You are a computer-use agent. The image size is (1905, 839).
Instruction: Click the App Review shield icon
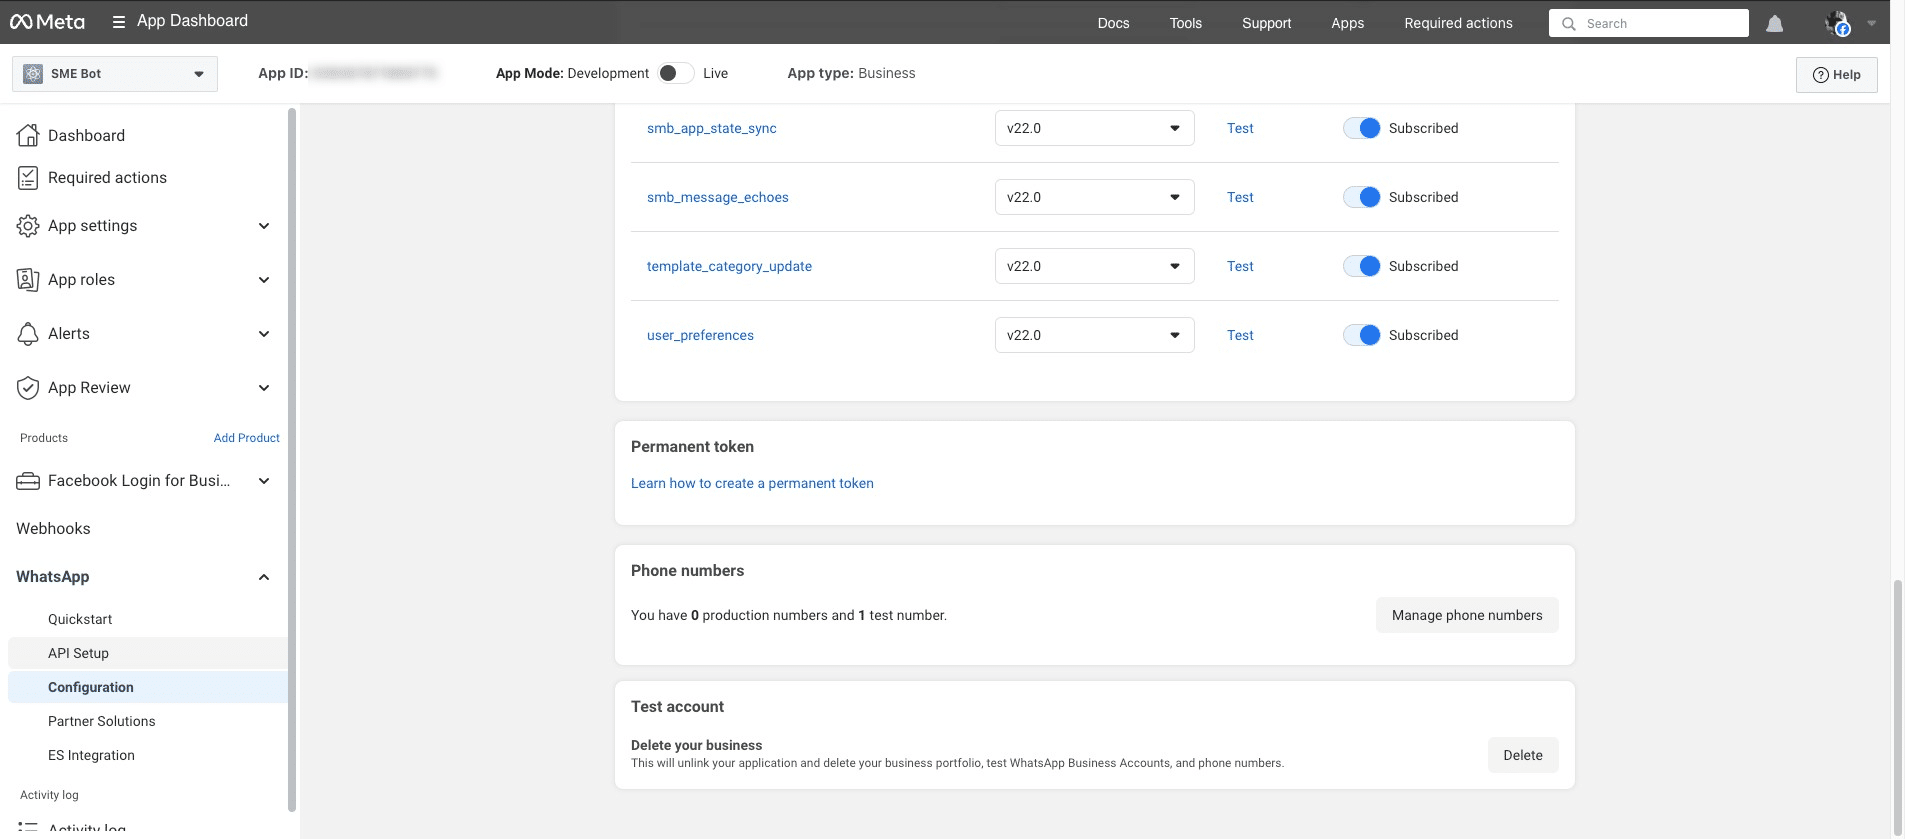click(x=28, y=388)
